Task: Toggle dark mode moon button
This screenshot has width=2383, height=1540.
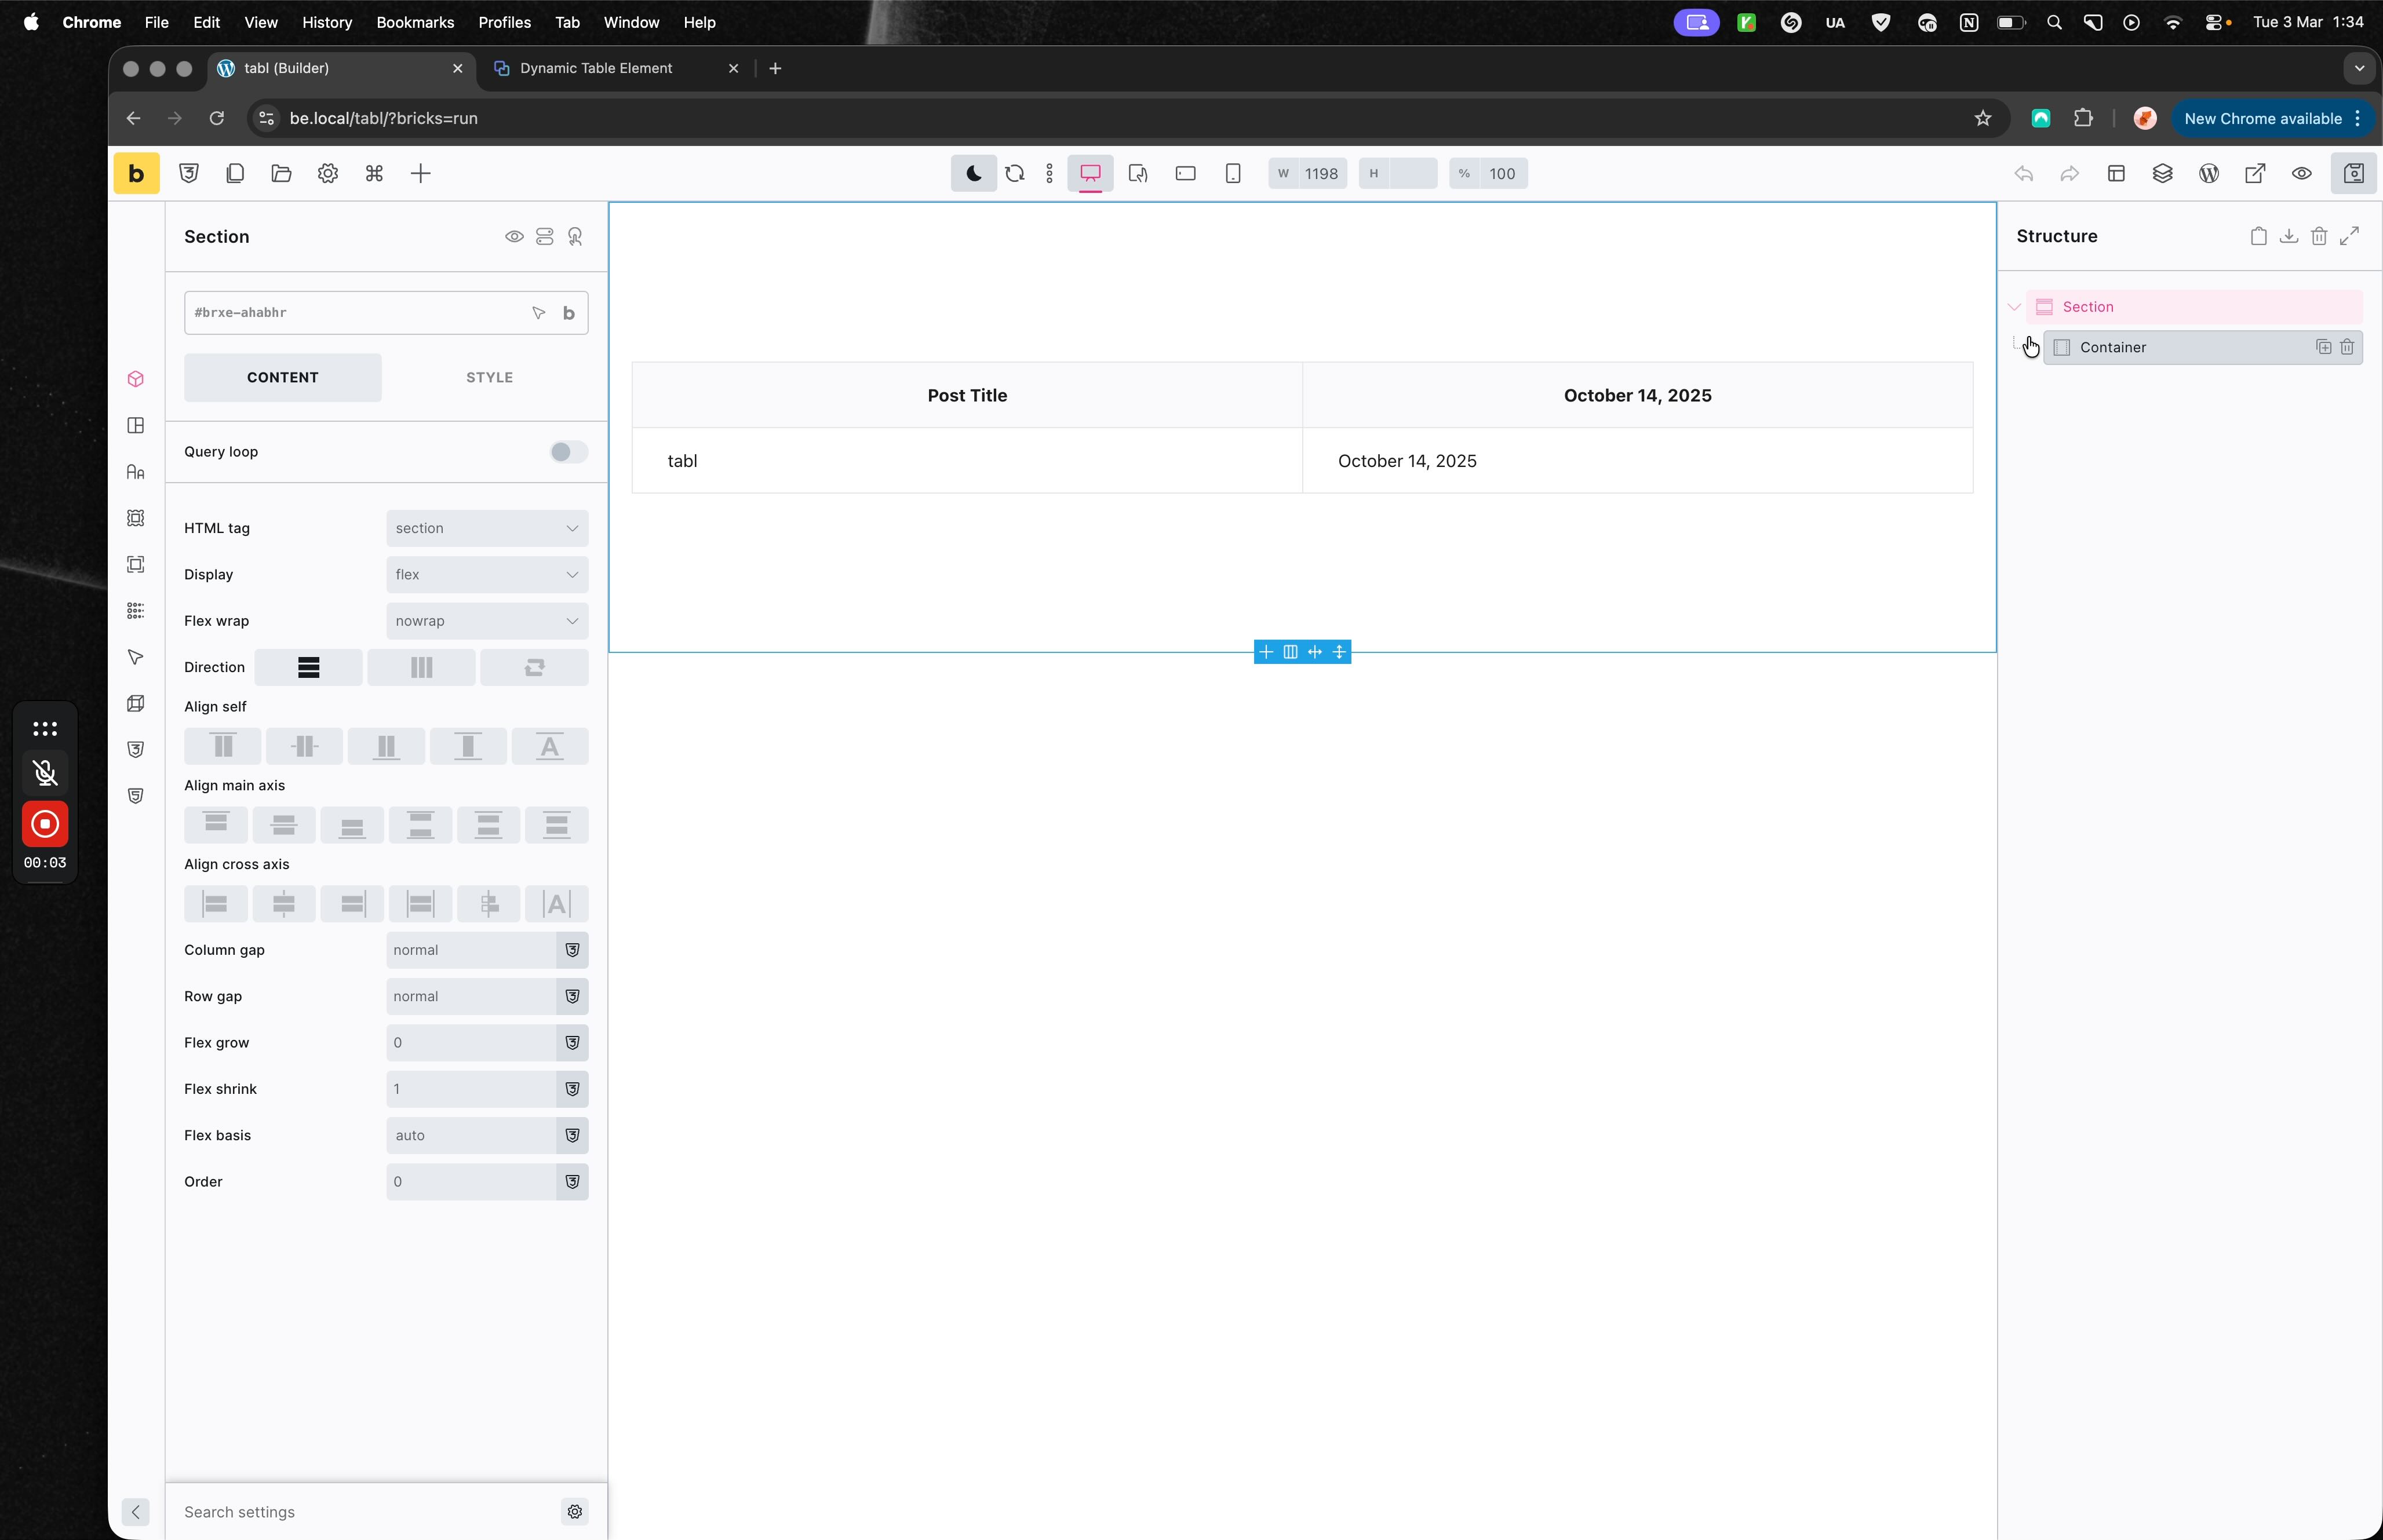Action: 973,173
